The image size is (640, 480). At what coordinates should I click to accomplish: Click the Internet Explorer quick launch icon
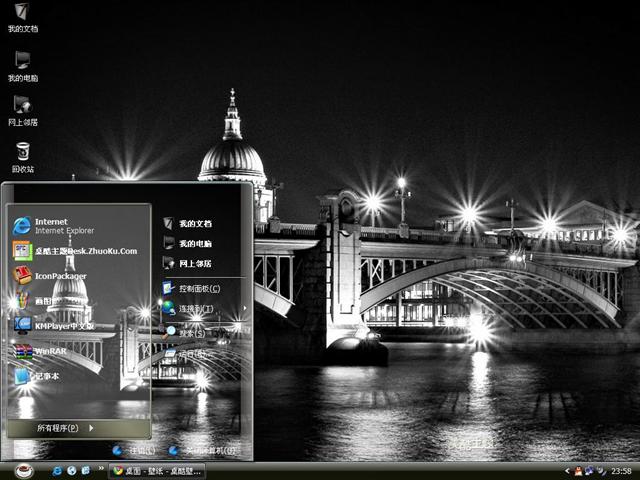pos(58,471)
